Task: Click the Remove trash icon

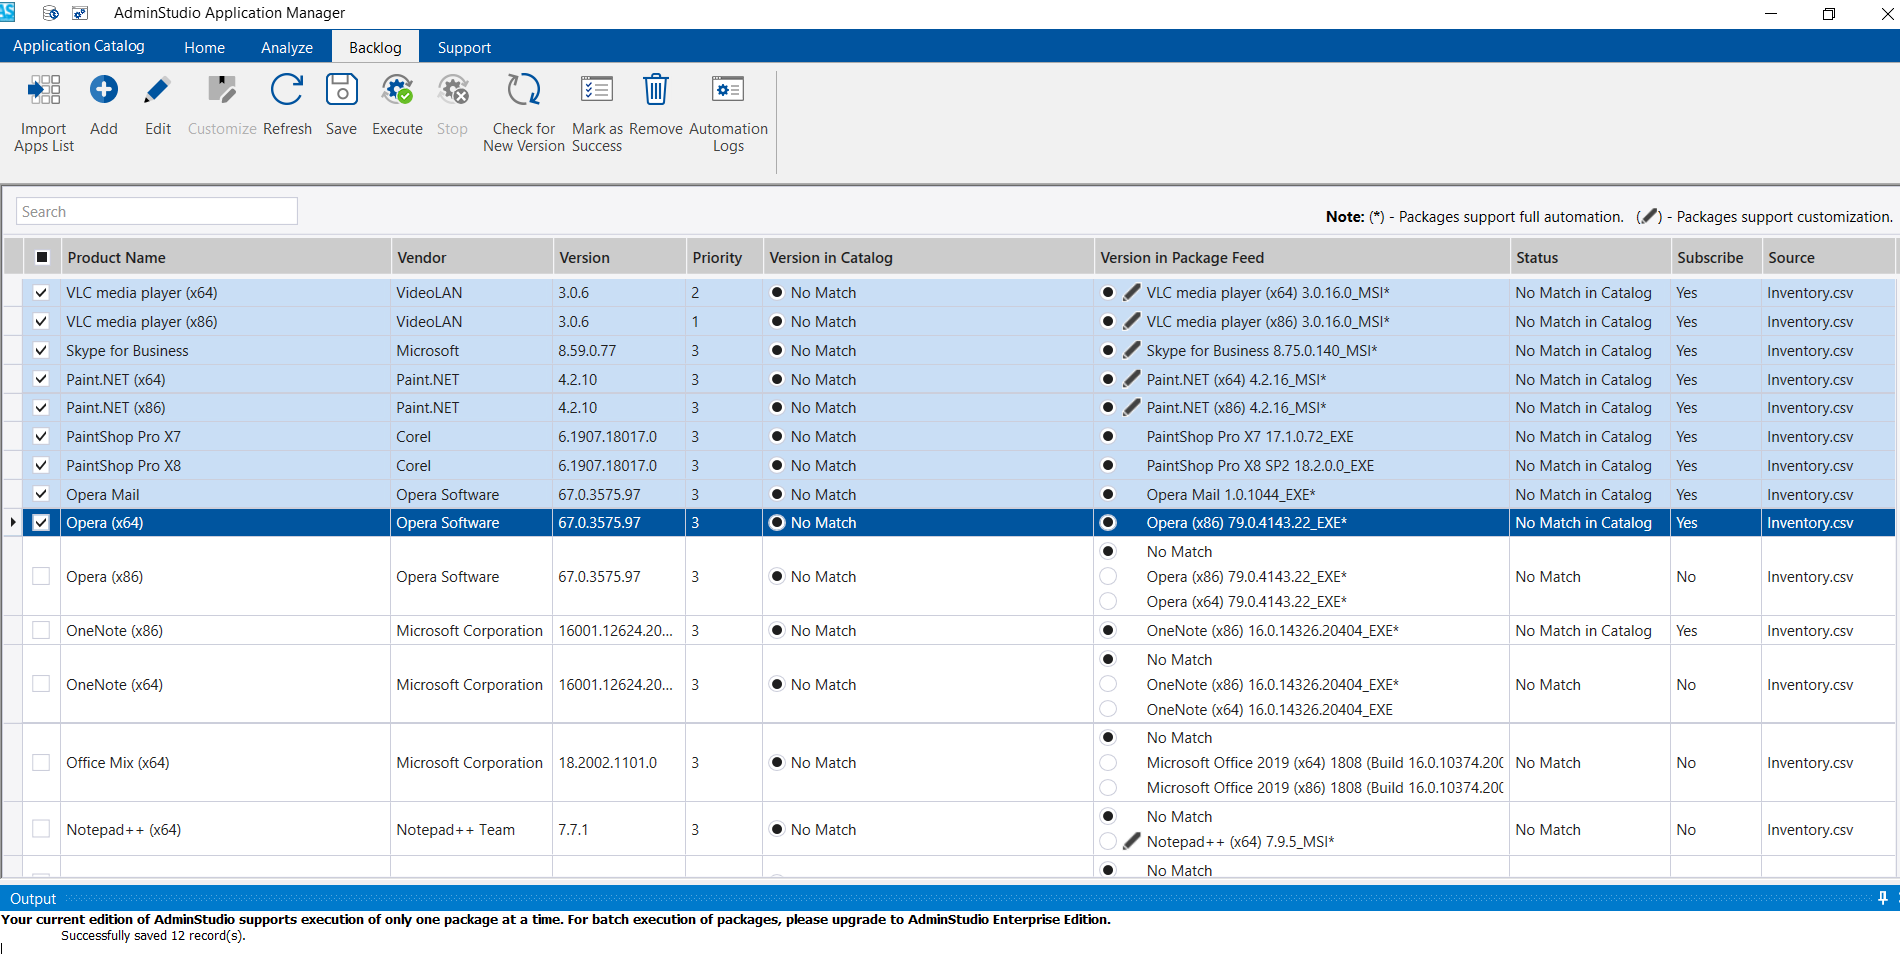Action: (656, 90)
